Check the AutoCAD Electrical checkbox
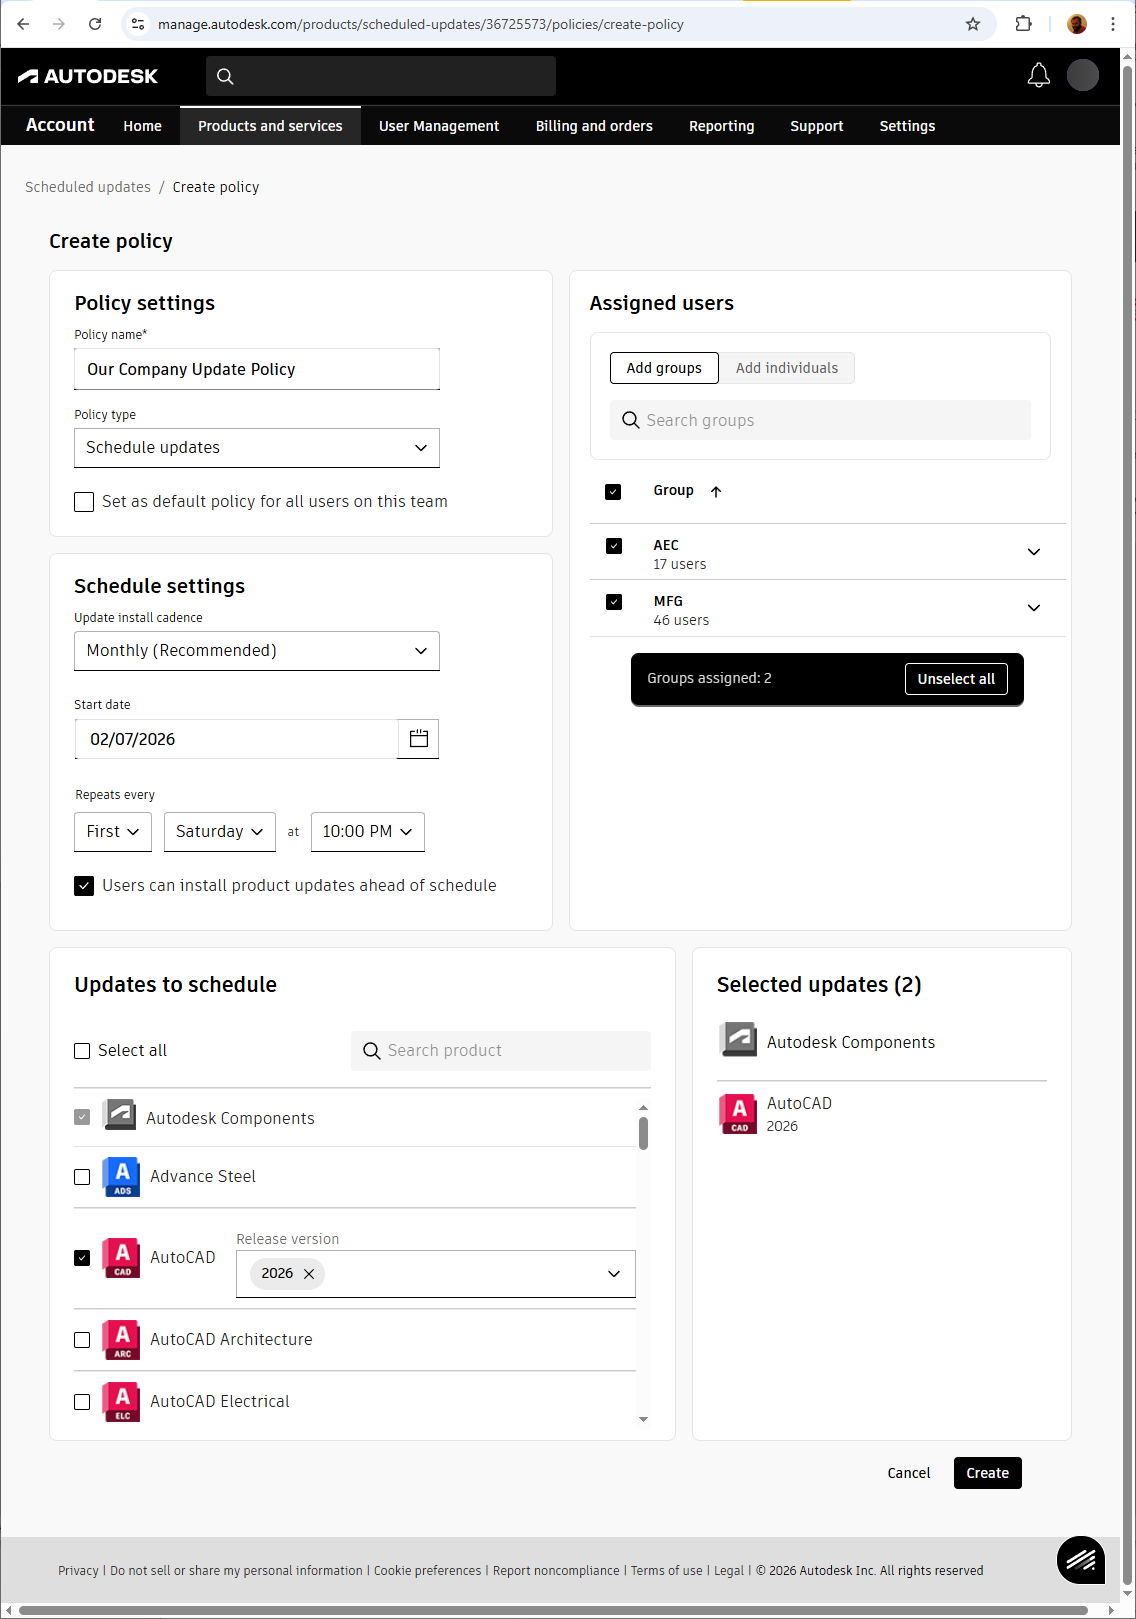This screenshot has height=1619, width=1136. [x=82, y=1402]
